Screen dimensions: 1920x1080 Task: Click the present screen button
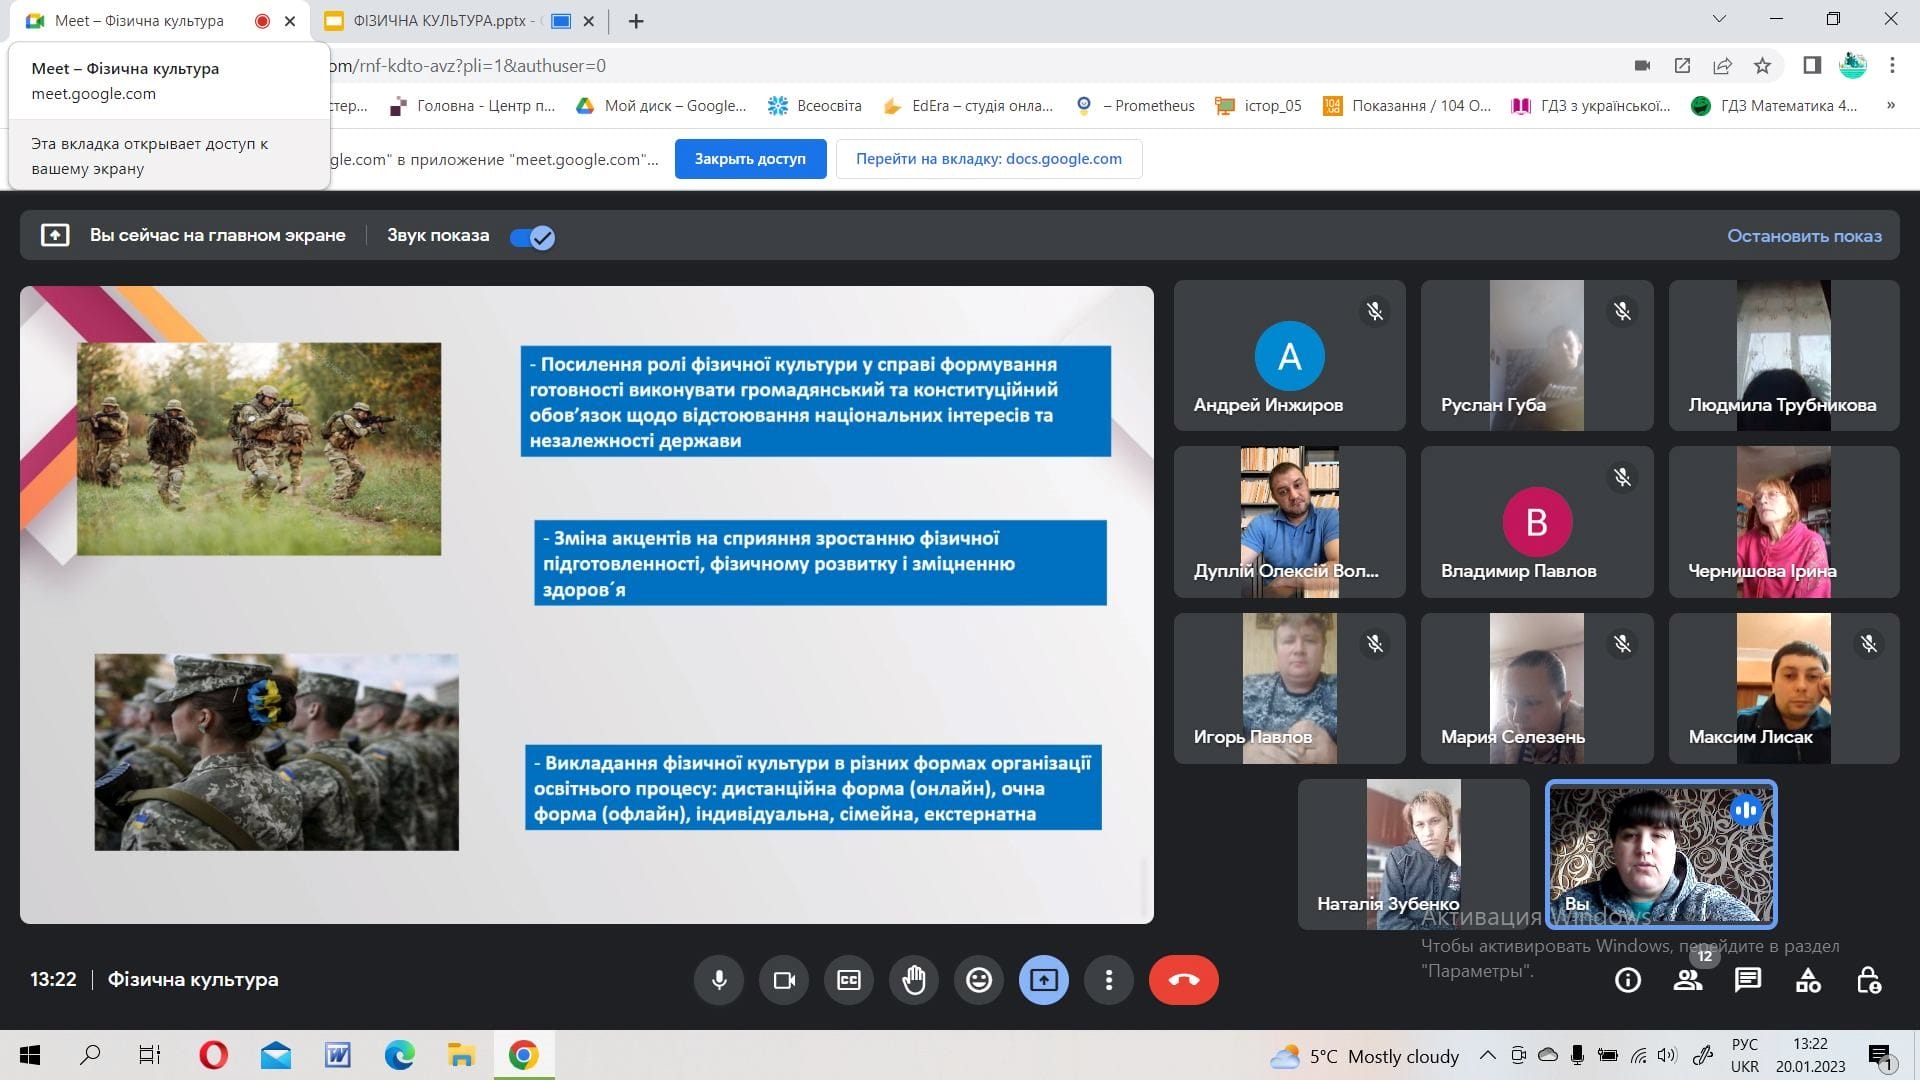pos(1044,980)
